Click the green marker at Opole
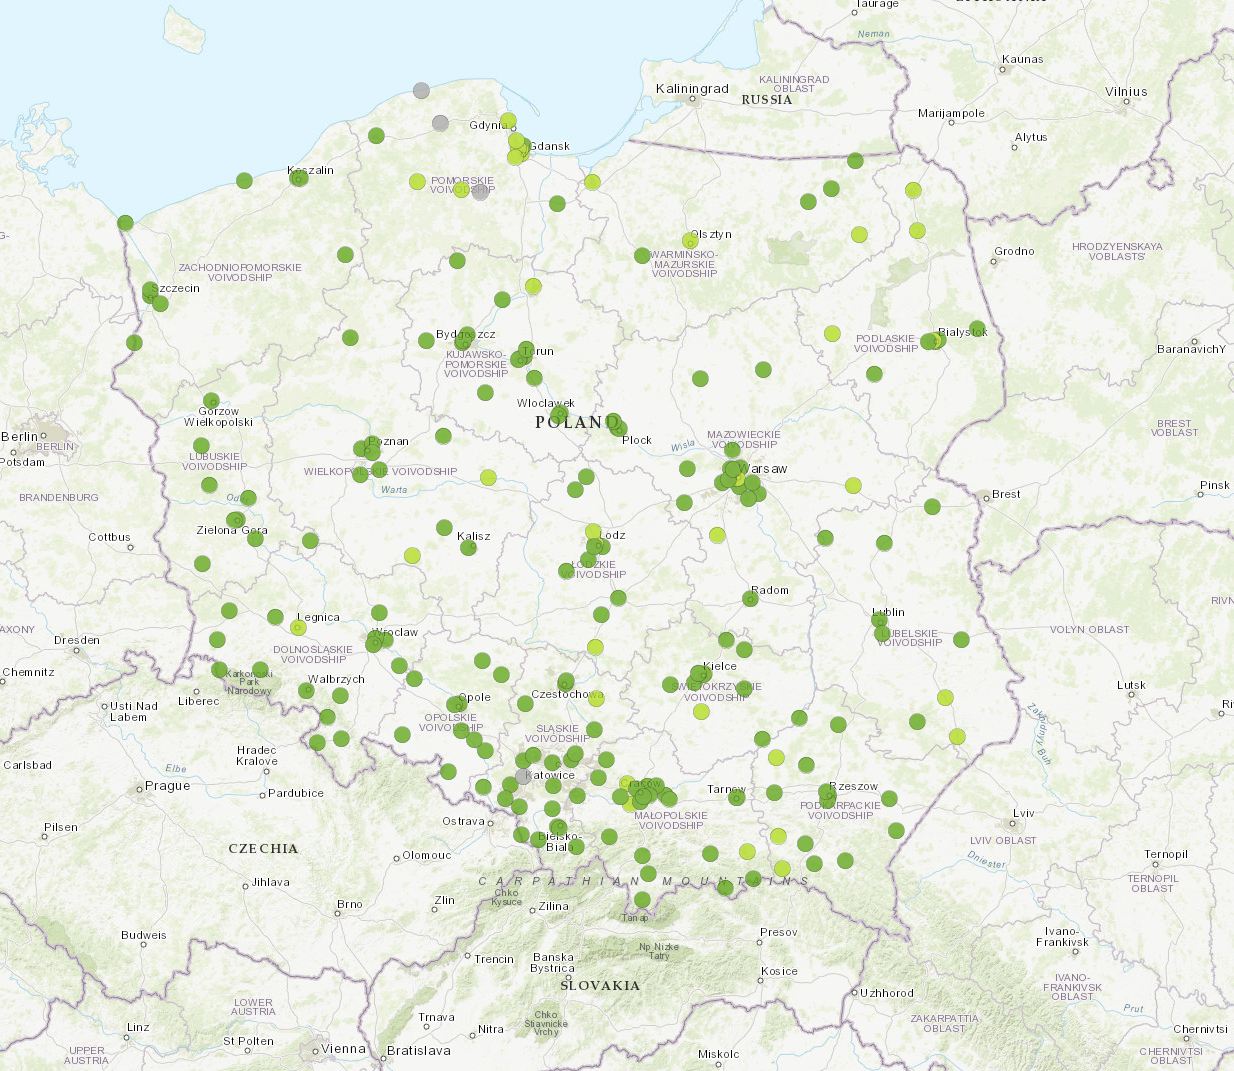This screenshot has height=1071, width=1234. click(456, 704)
